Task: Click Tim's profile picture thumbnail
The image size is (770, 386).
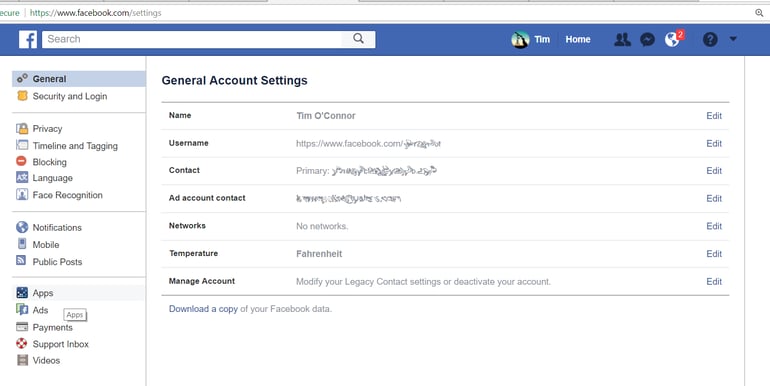Action: (520, 39)
